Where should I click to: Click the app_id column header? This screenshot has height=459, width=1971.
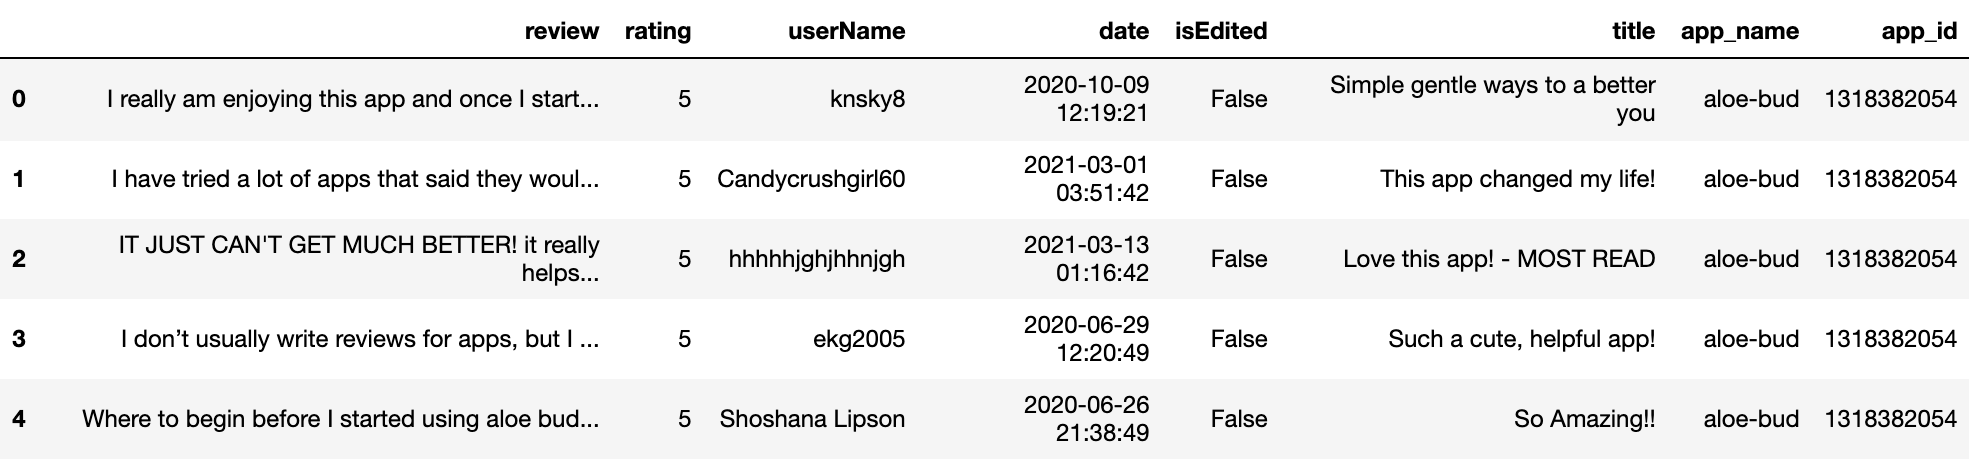1918,31
